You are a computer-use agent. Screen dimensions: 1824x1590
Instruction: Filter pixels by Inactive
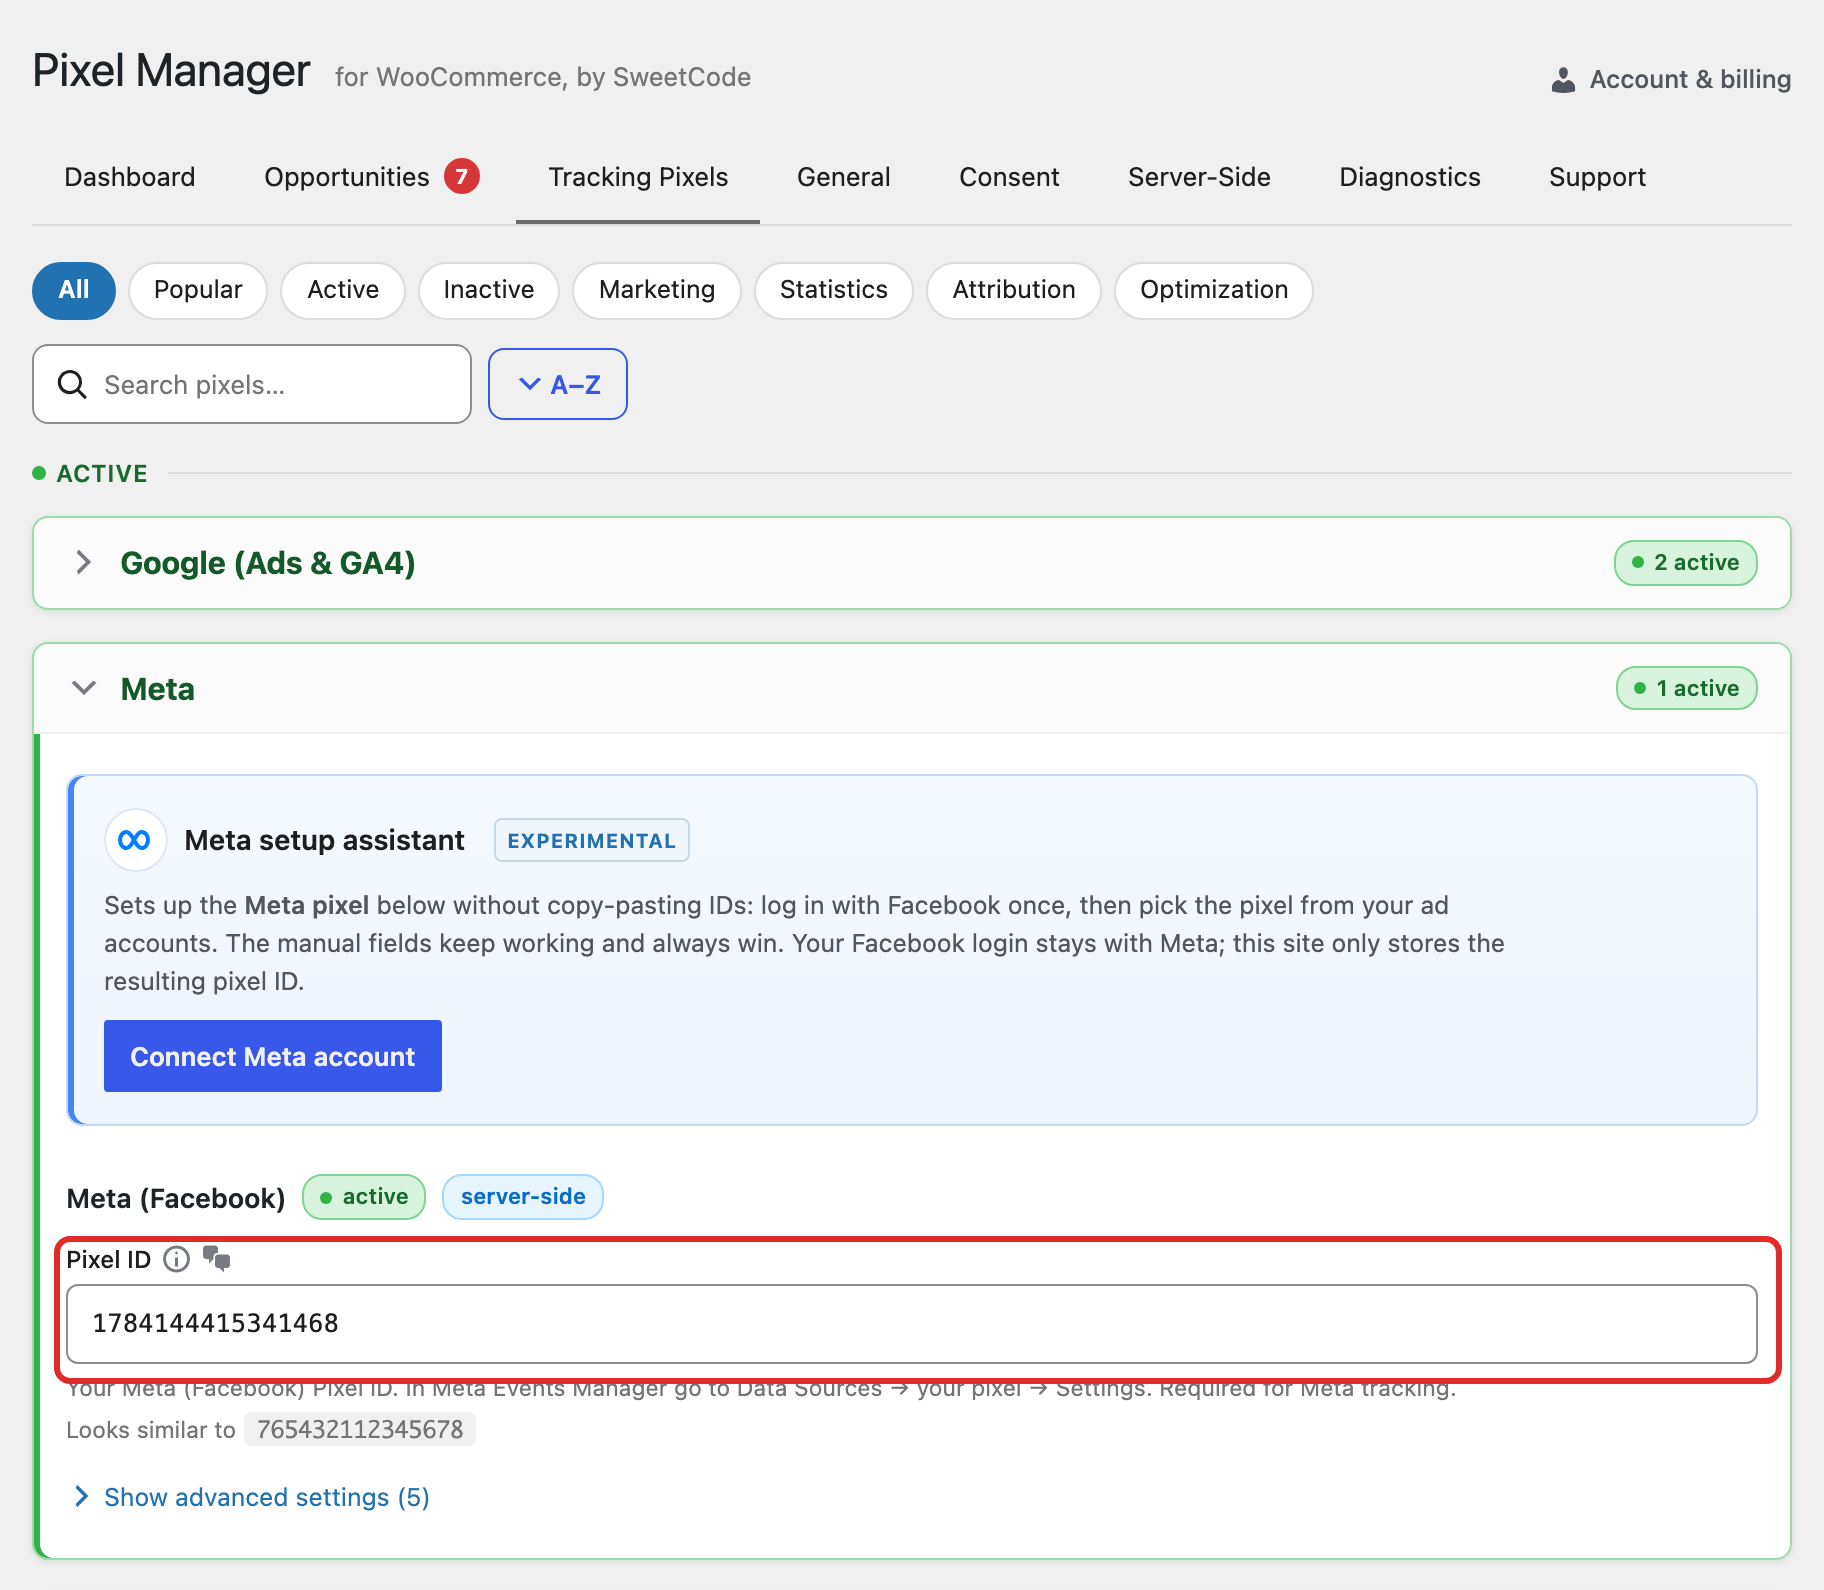(489, 290)
